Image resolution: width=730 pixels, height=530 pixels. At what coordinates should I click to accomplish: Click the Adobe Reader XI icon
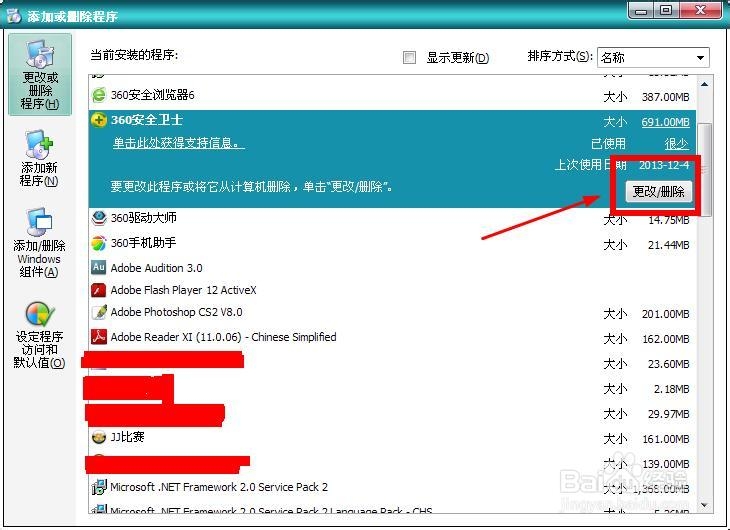[x=99, y=337]
